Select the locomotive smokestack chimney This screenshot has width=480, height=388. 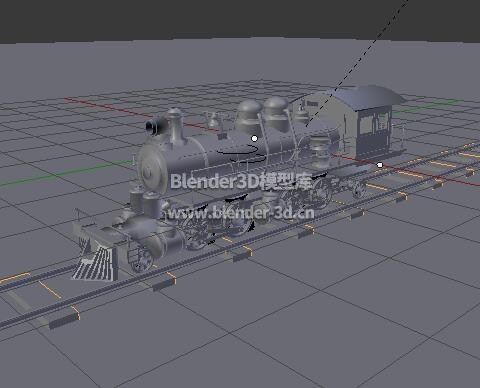point(175,127)
